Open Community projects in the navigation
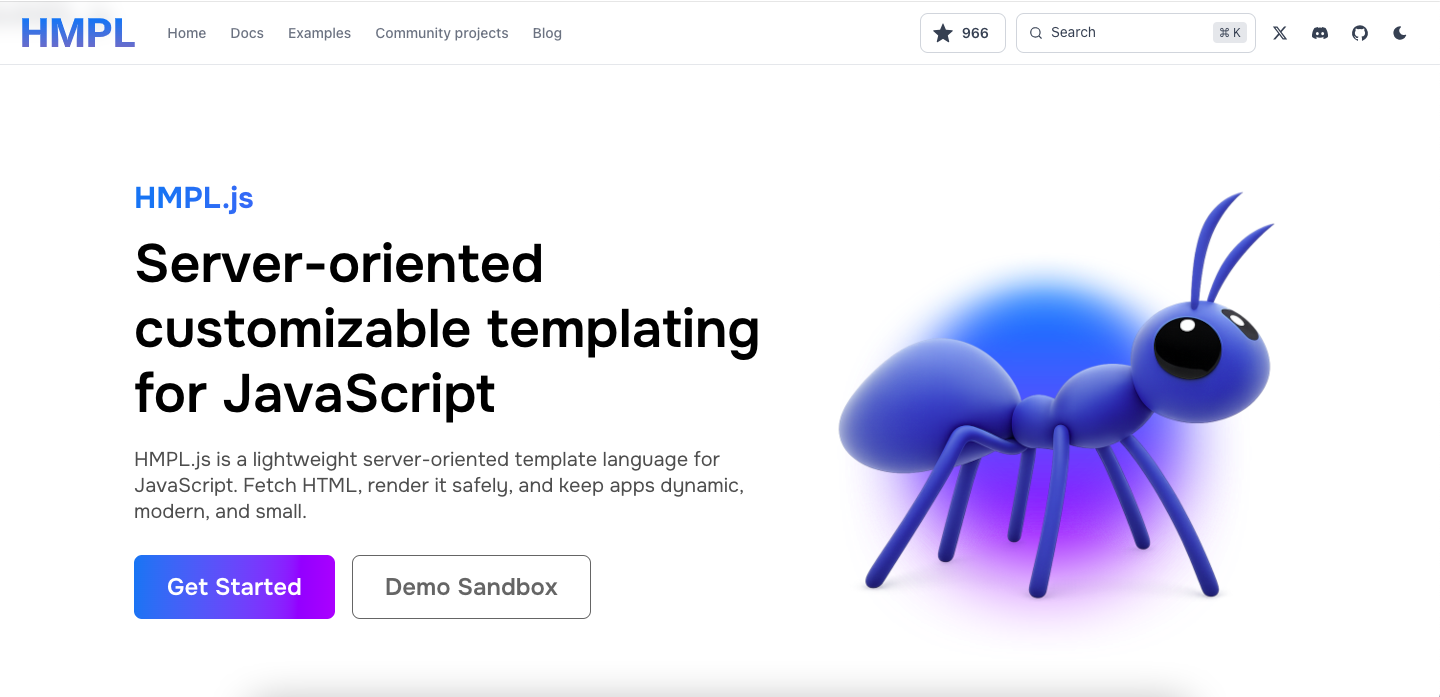Image resolution: width=1440 pixels, height=697 pixels. point(442,33)
